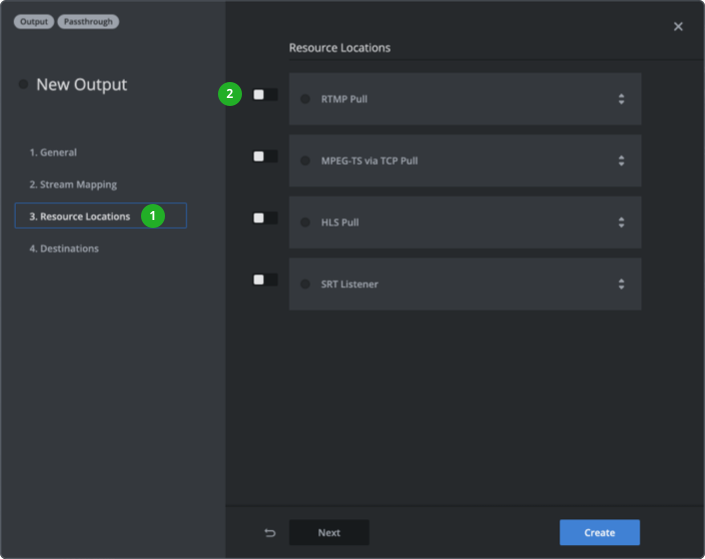The height and width of the screenshot is (559, 705).
Task: Go to step 1. General
Action: tap(53, 153)
